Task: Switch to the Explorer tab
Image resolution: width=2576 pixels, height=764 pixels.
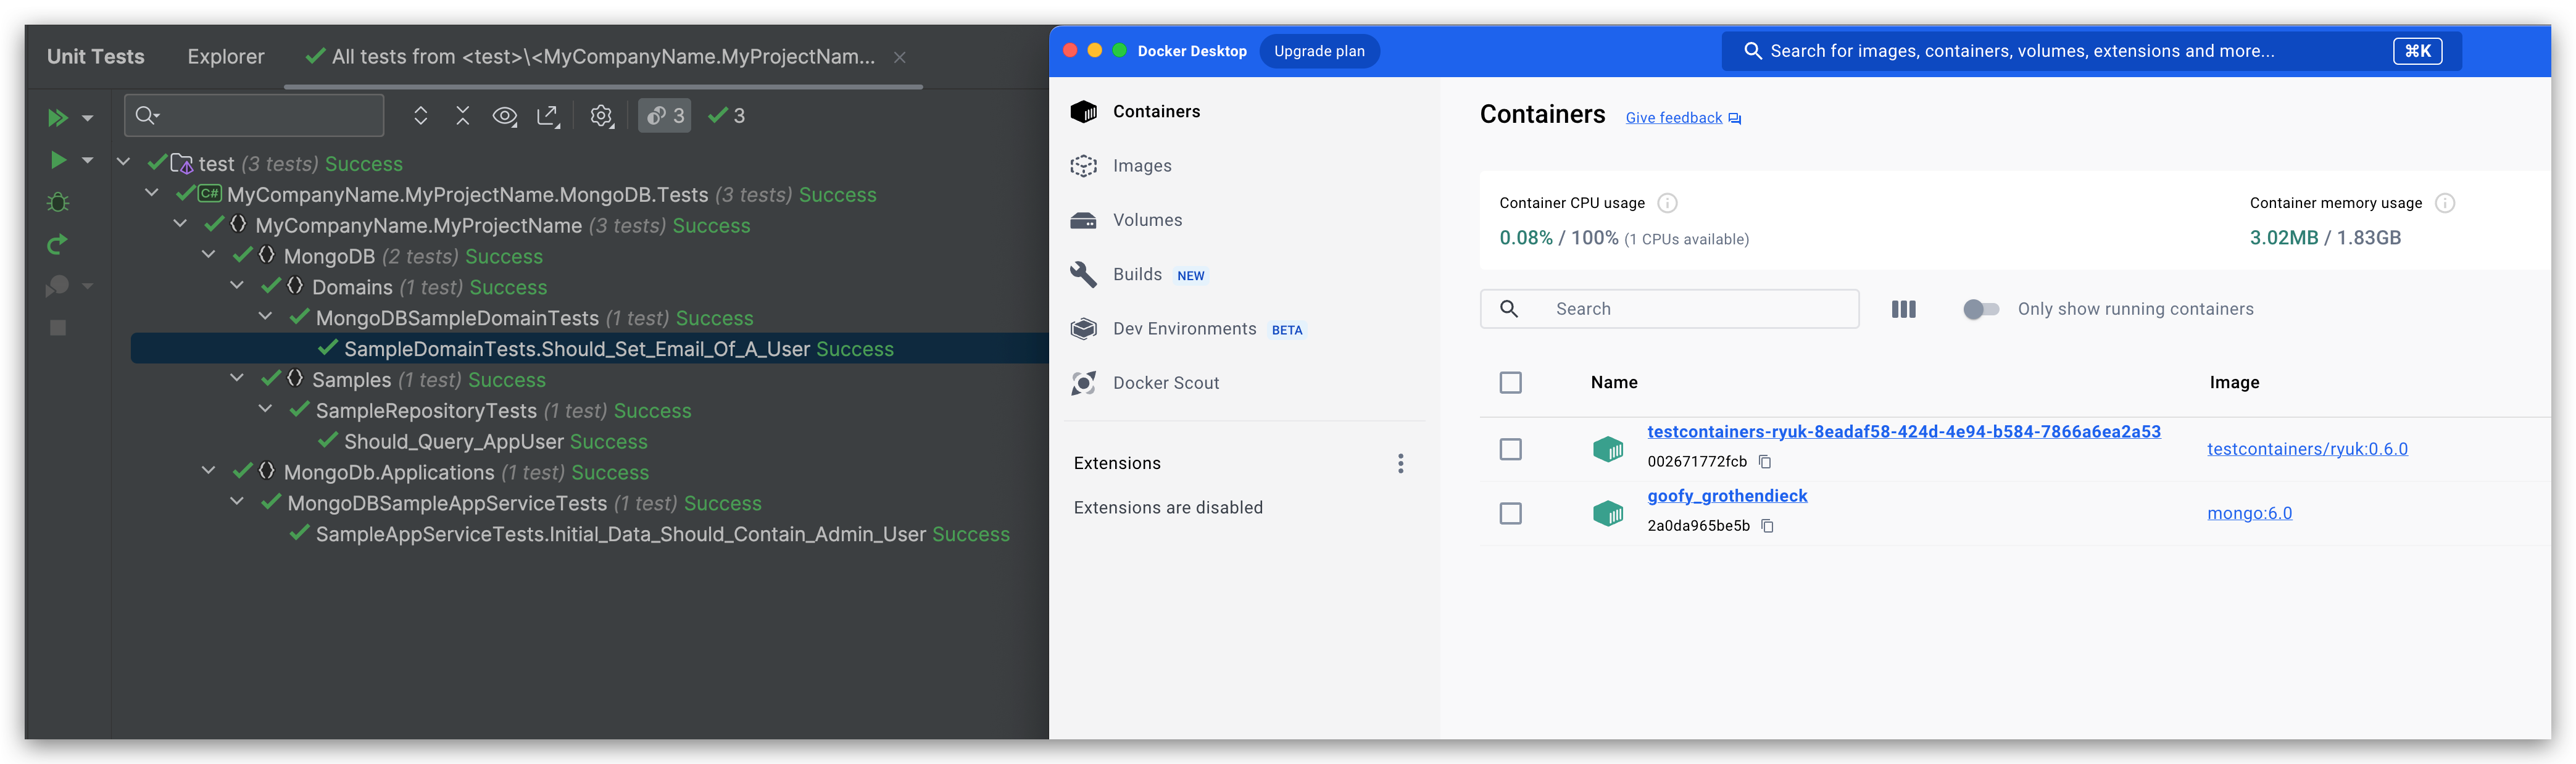Action: (x=225, y=56)
